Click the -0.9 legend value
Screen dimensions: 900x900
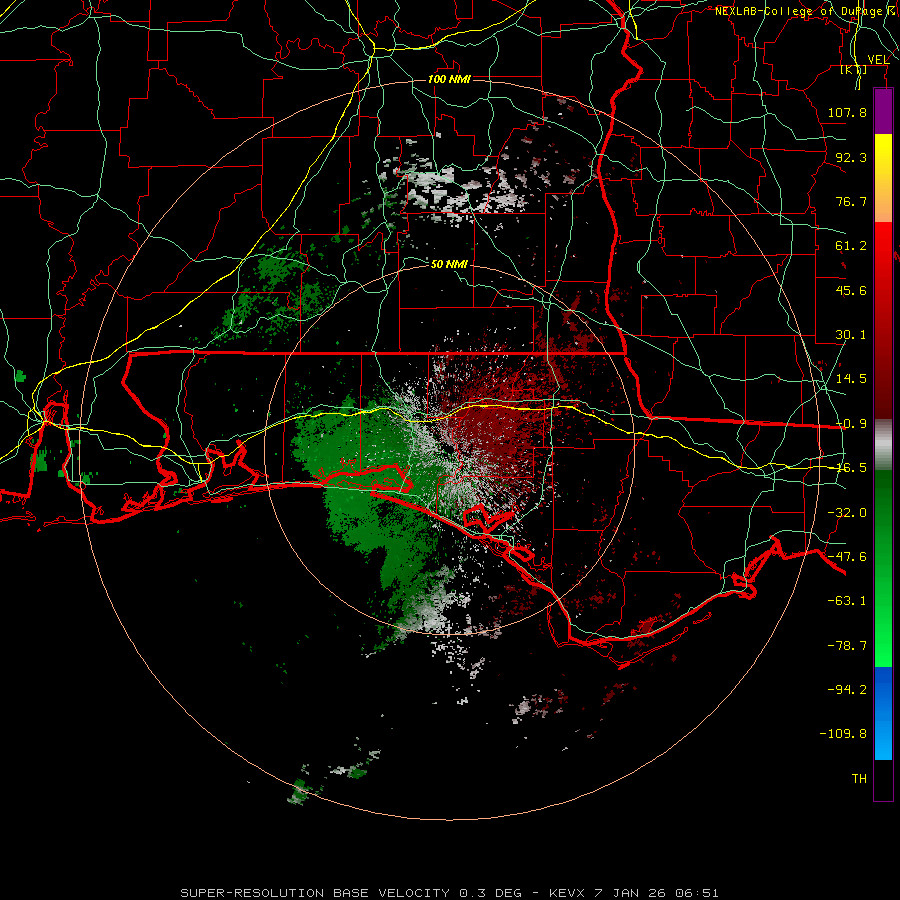tap(851, 424)
